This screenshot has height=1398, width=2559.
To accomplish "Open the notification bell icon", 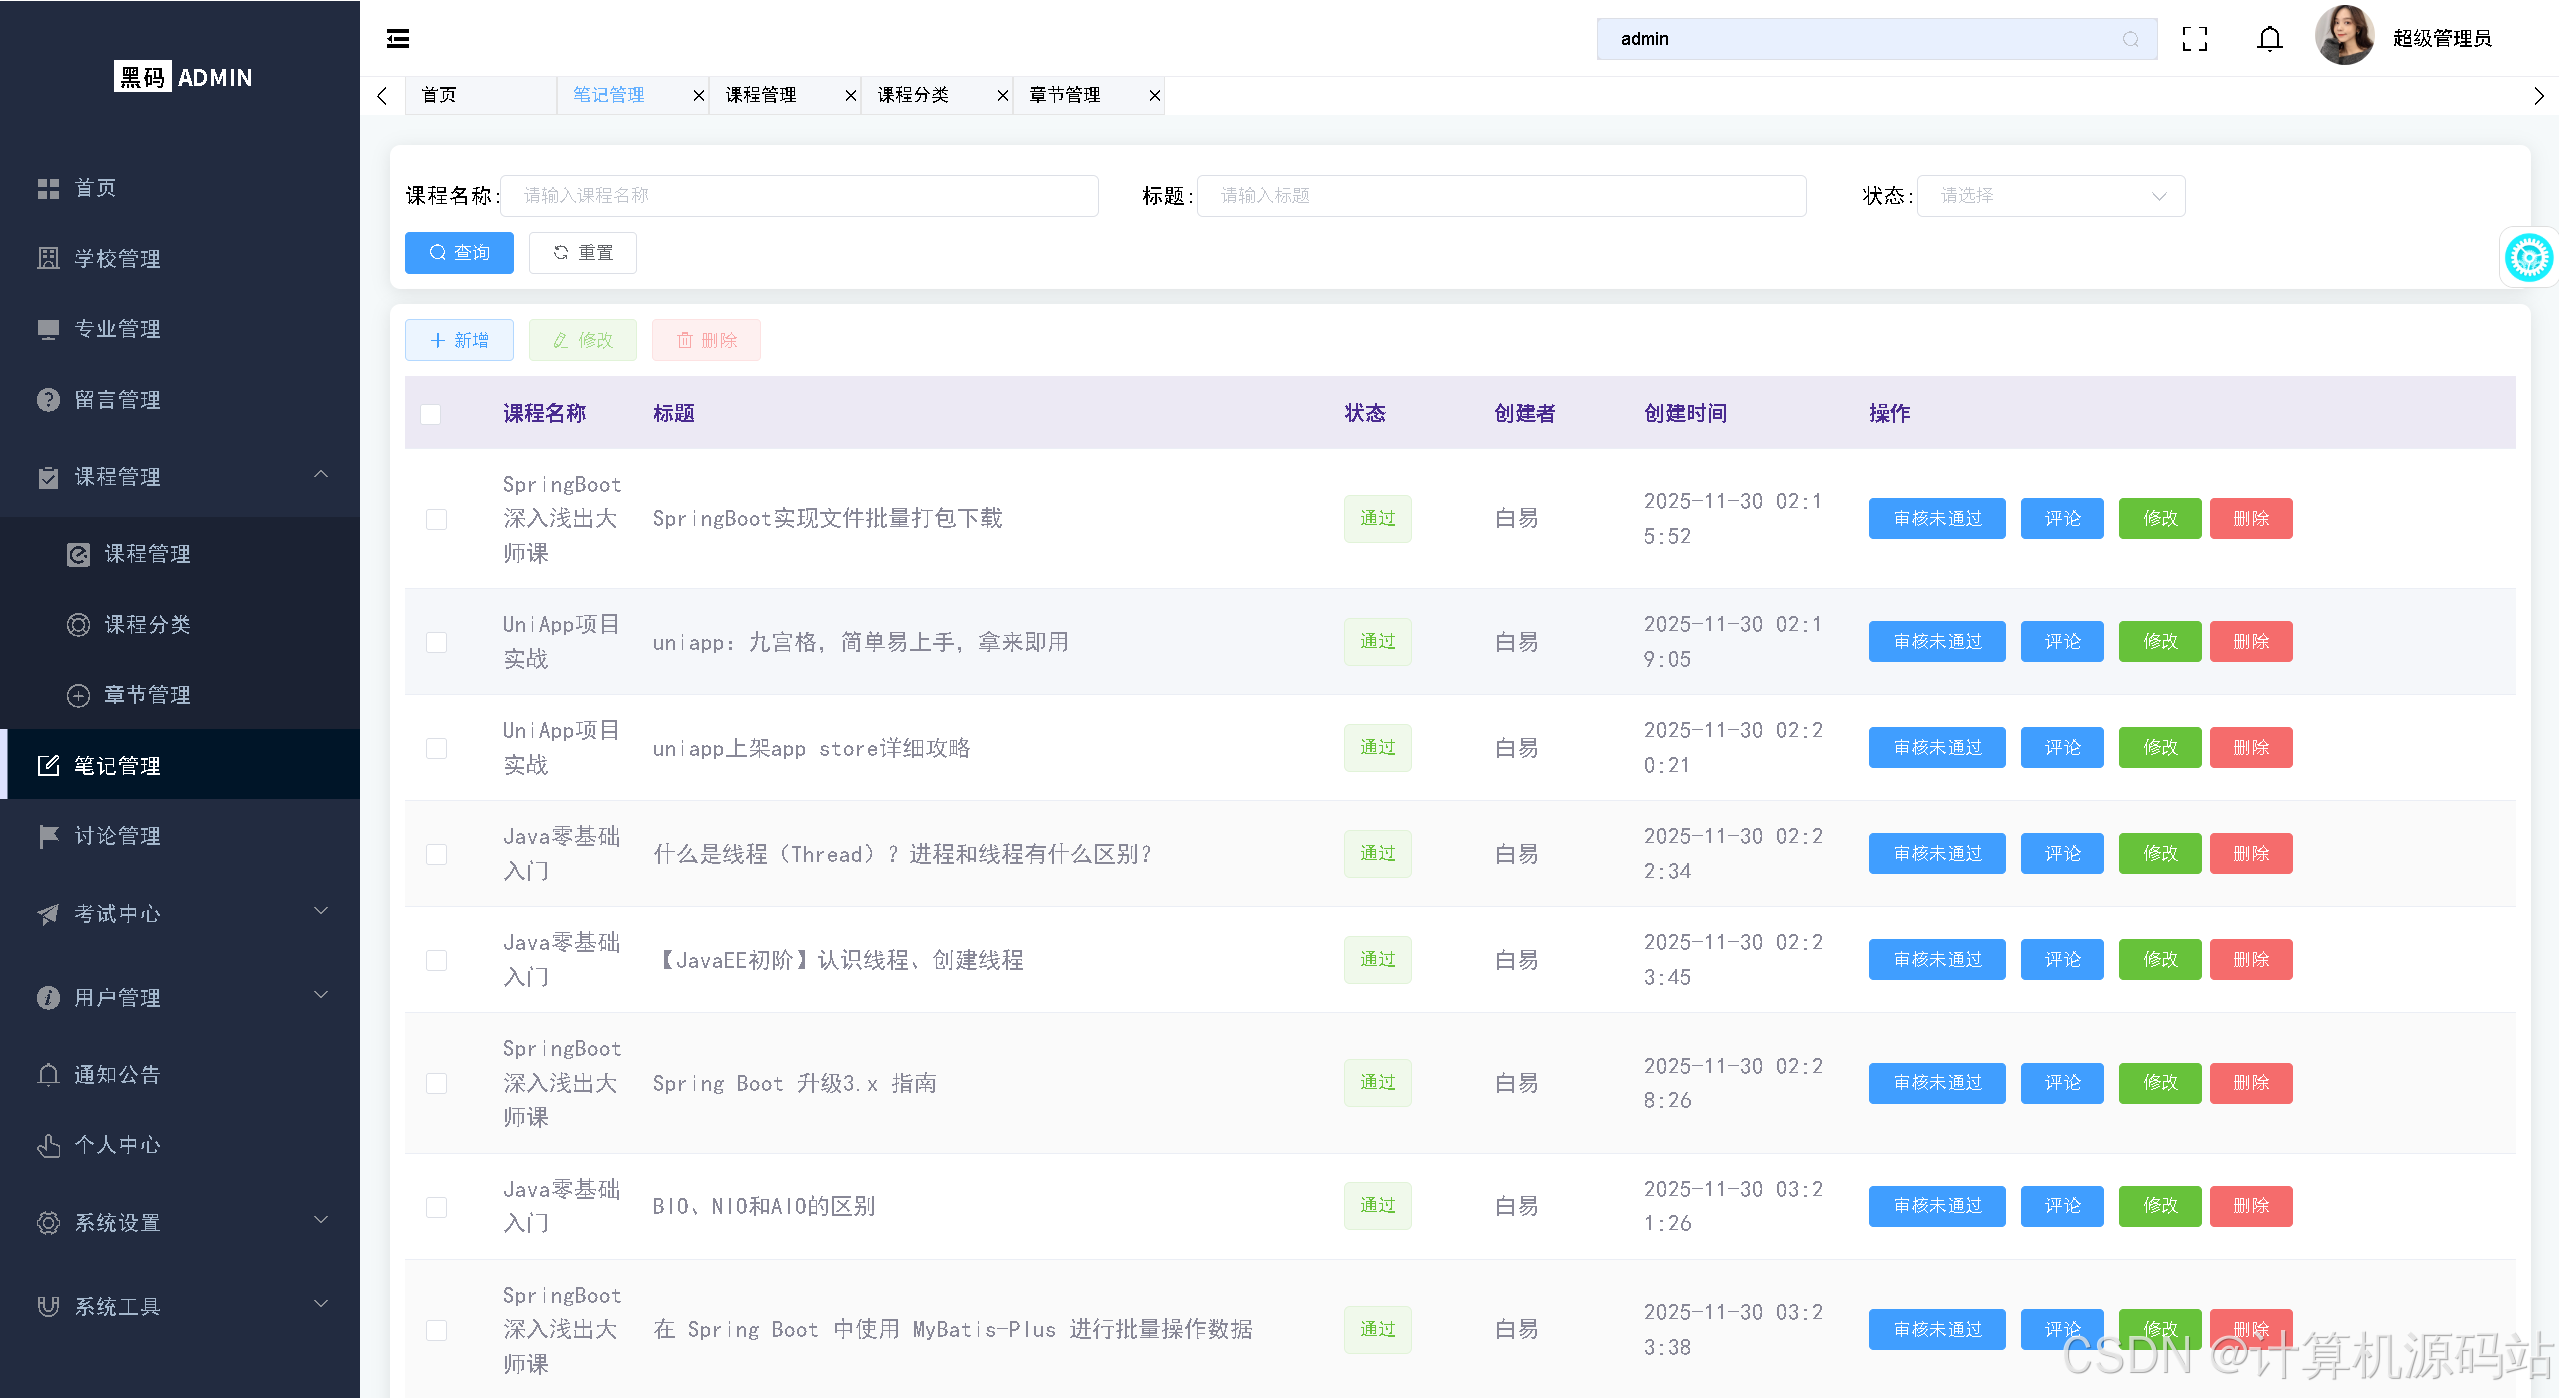I will tap(2269, 39).
